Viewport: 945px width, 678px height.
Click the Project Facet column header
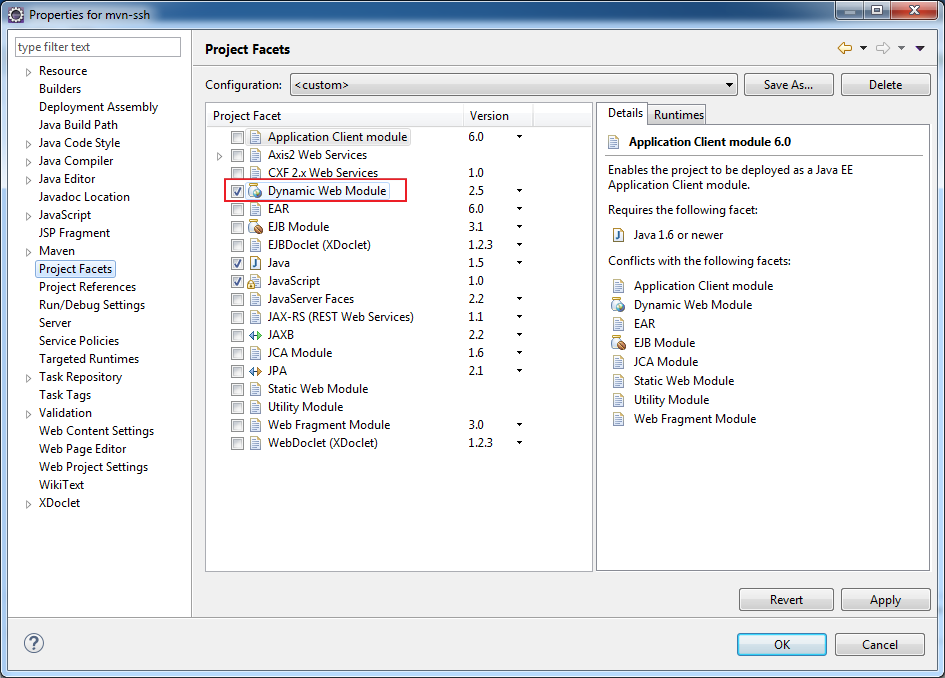click(x=335, y=116)
